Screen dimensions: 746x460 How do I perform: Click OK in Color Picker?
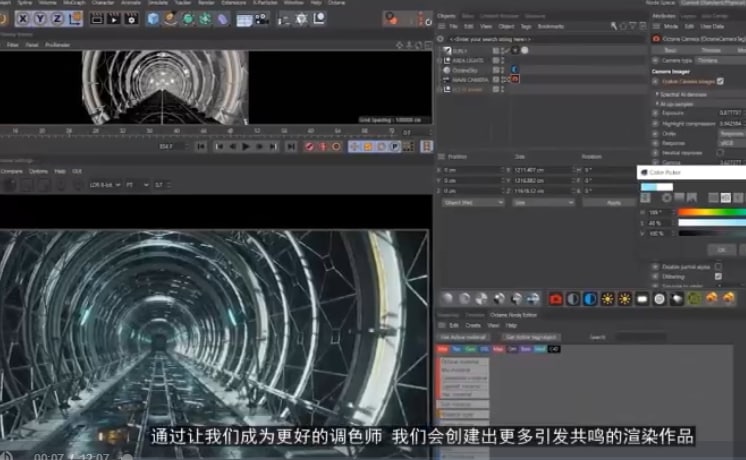click(x=722, y=250)
